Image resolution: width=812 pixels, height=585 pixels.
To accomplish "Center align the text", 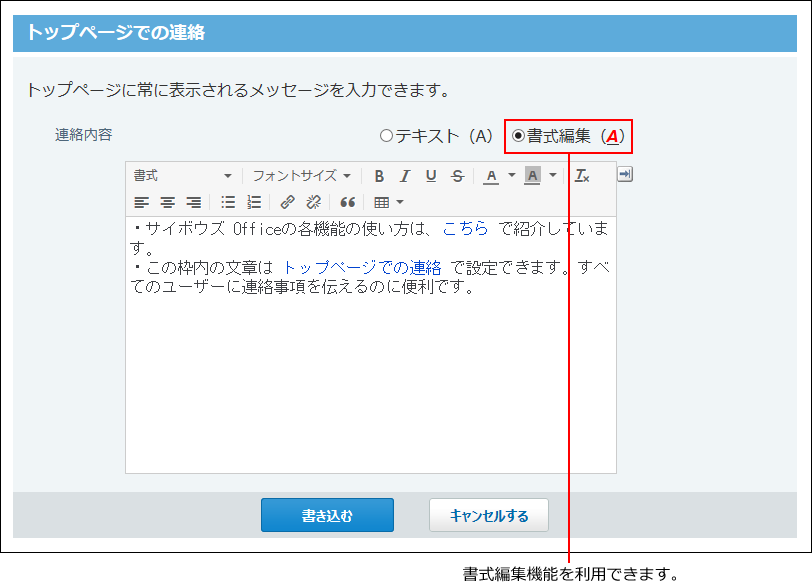I will click(167, 202).
